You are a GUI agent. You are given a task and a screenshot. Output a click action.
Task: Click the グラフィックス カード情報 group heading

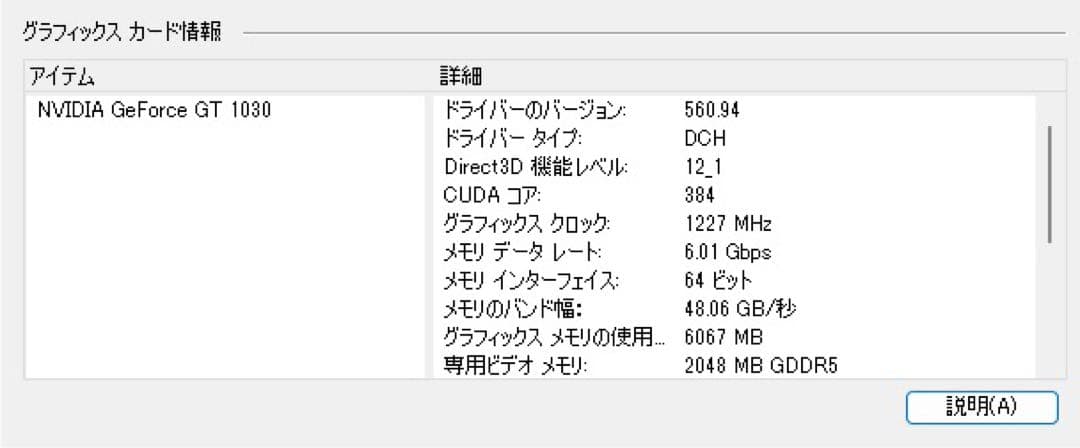pos(122,33)
